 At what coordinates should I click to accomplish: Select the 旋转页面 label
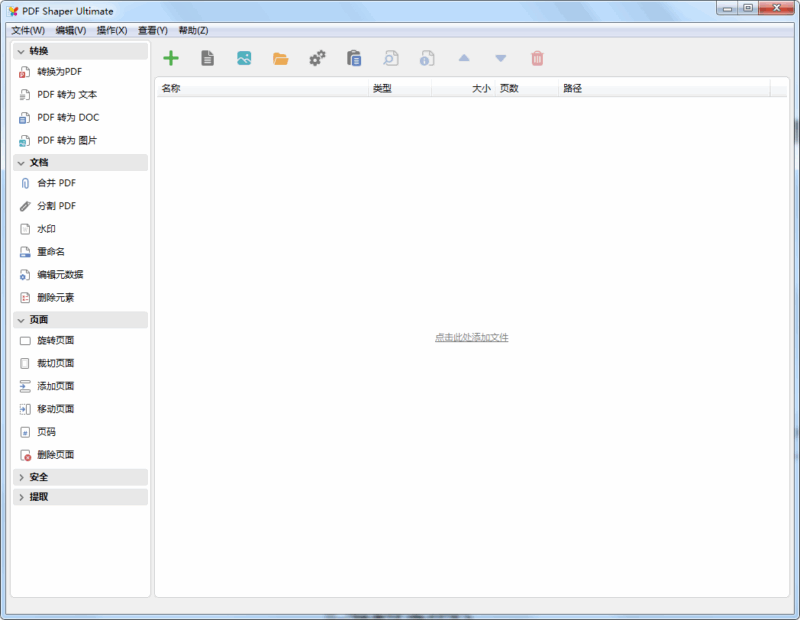point(56,340)
